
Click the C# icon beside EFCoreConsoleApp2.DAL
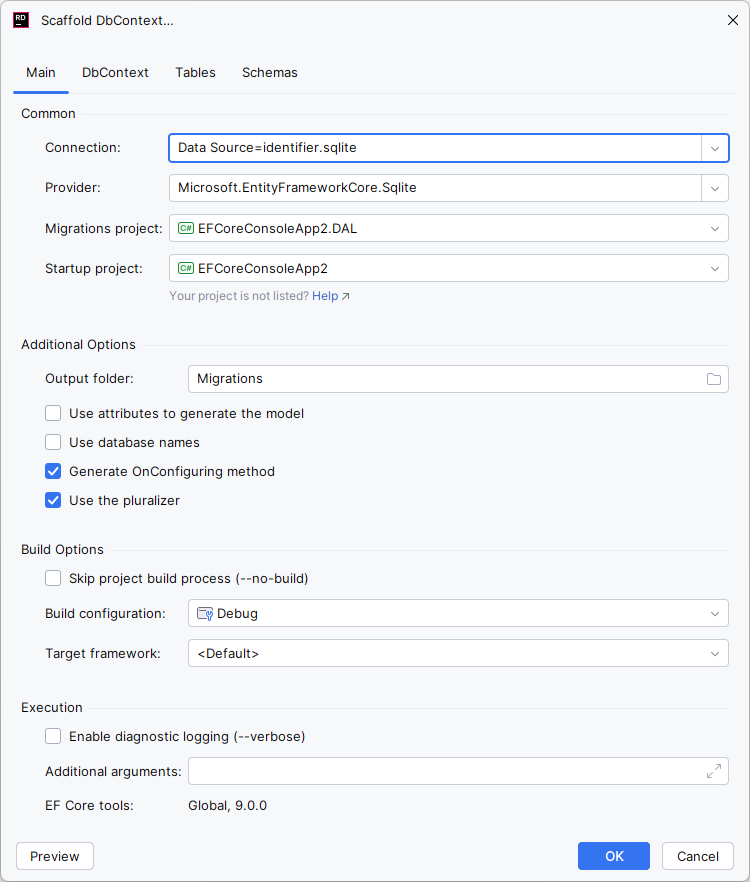(184, 228)
